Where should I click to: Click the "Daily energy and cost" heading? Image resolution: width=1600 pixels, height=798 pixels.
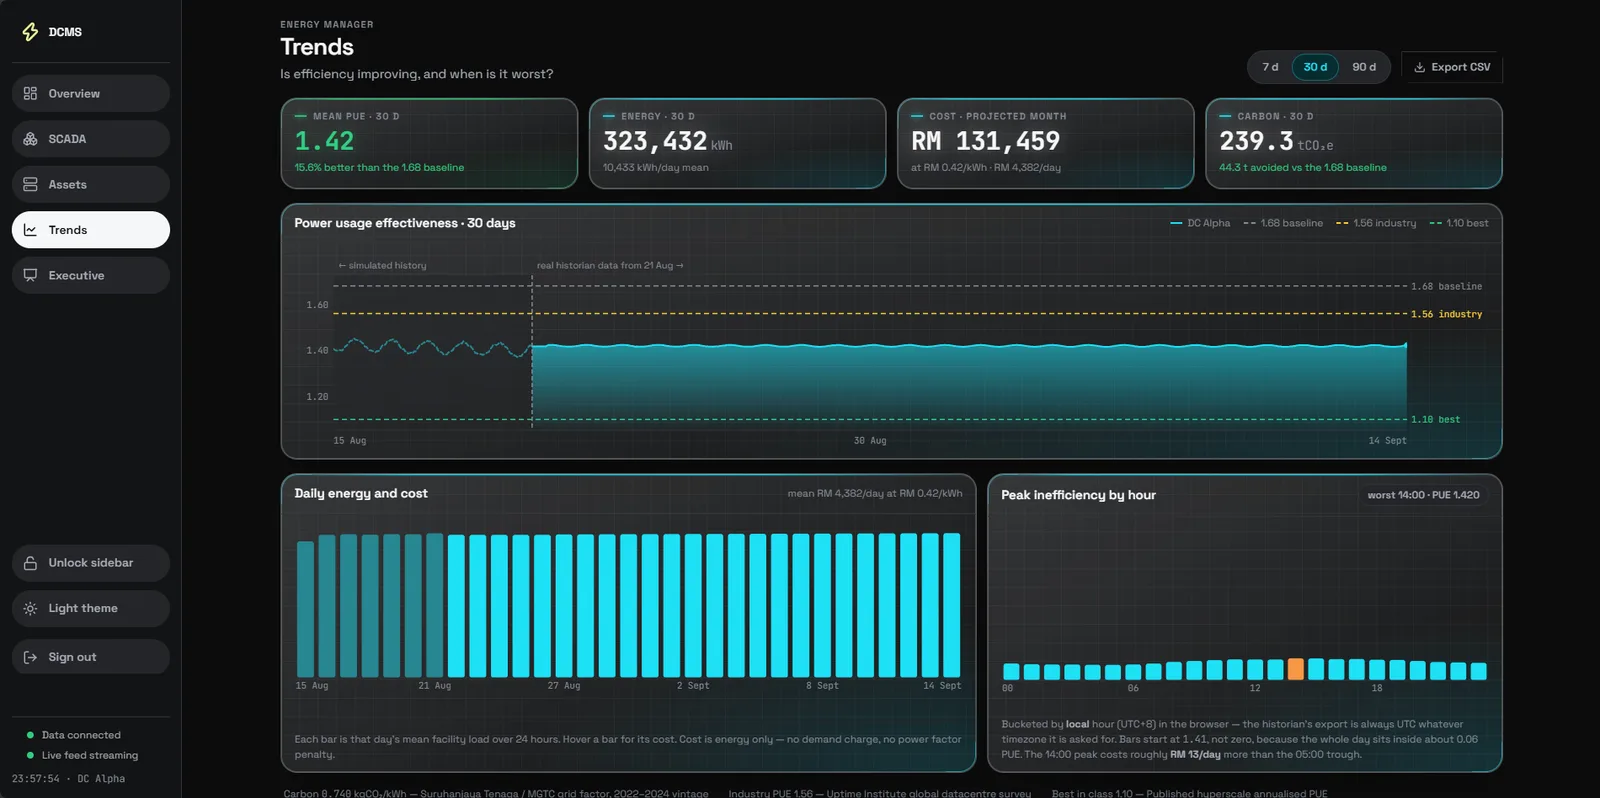click(361, 493)
